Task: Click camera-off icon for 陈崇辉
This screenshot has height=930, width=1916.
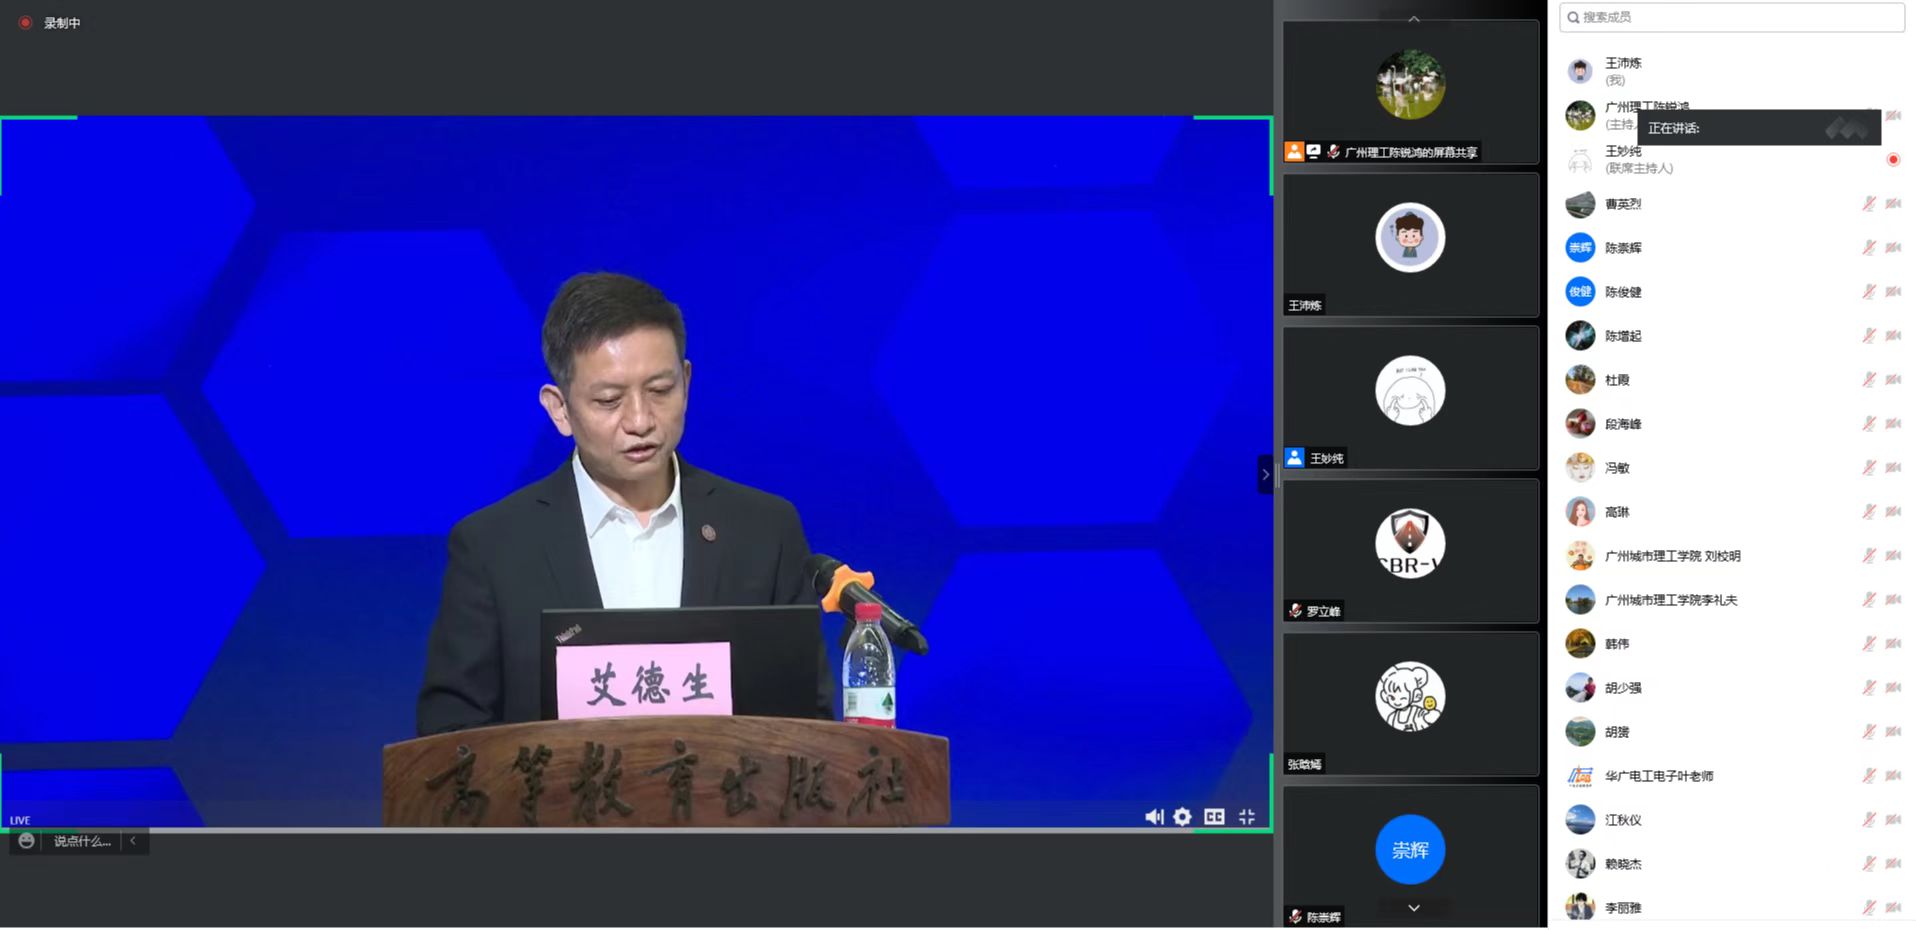Action: pos(1893,248)
